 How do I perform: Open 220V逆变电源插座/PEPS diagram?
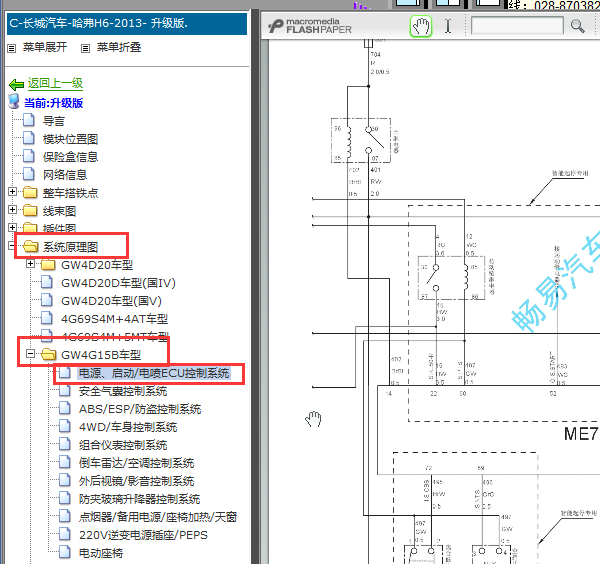pos(143,535)
